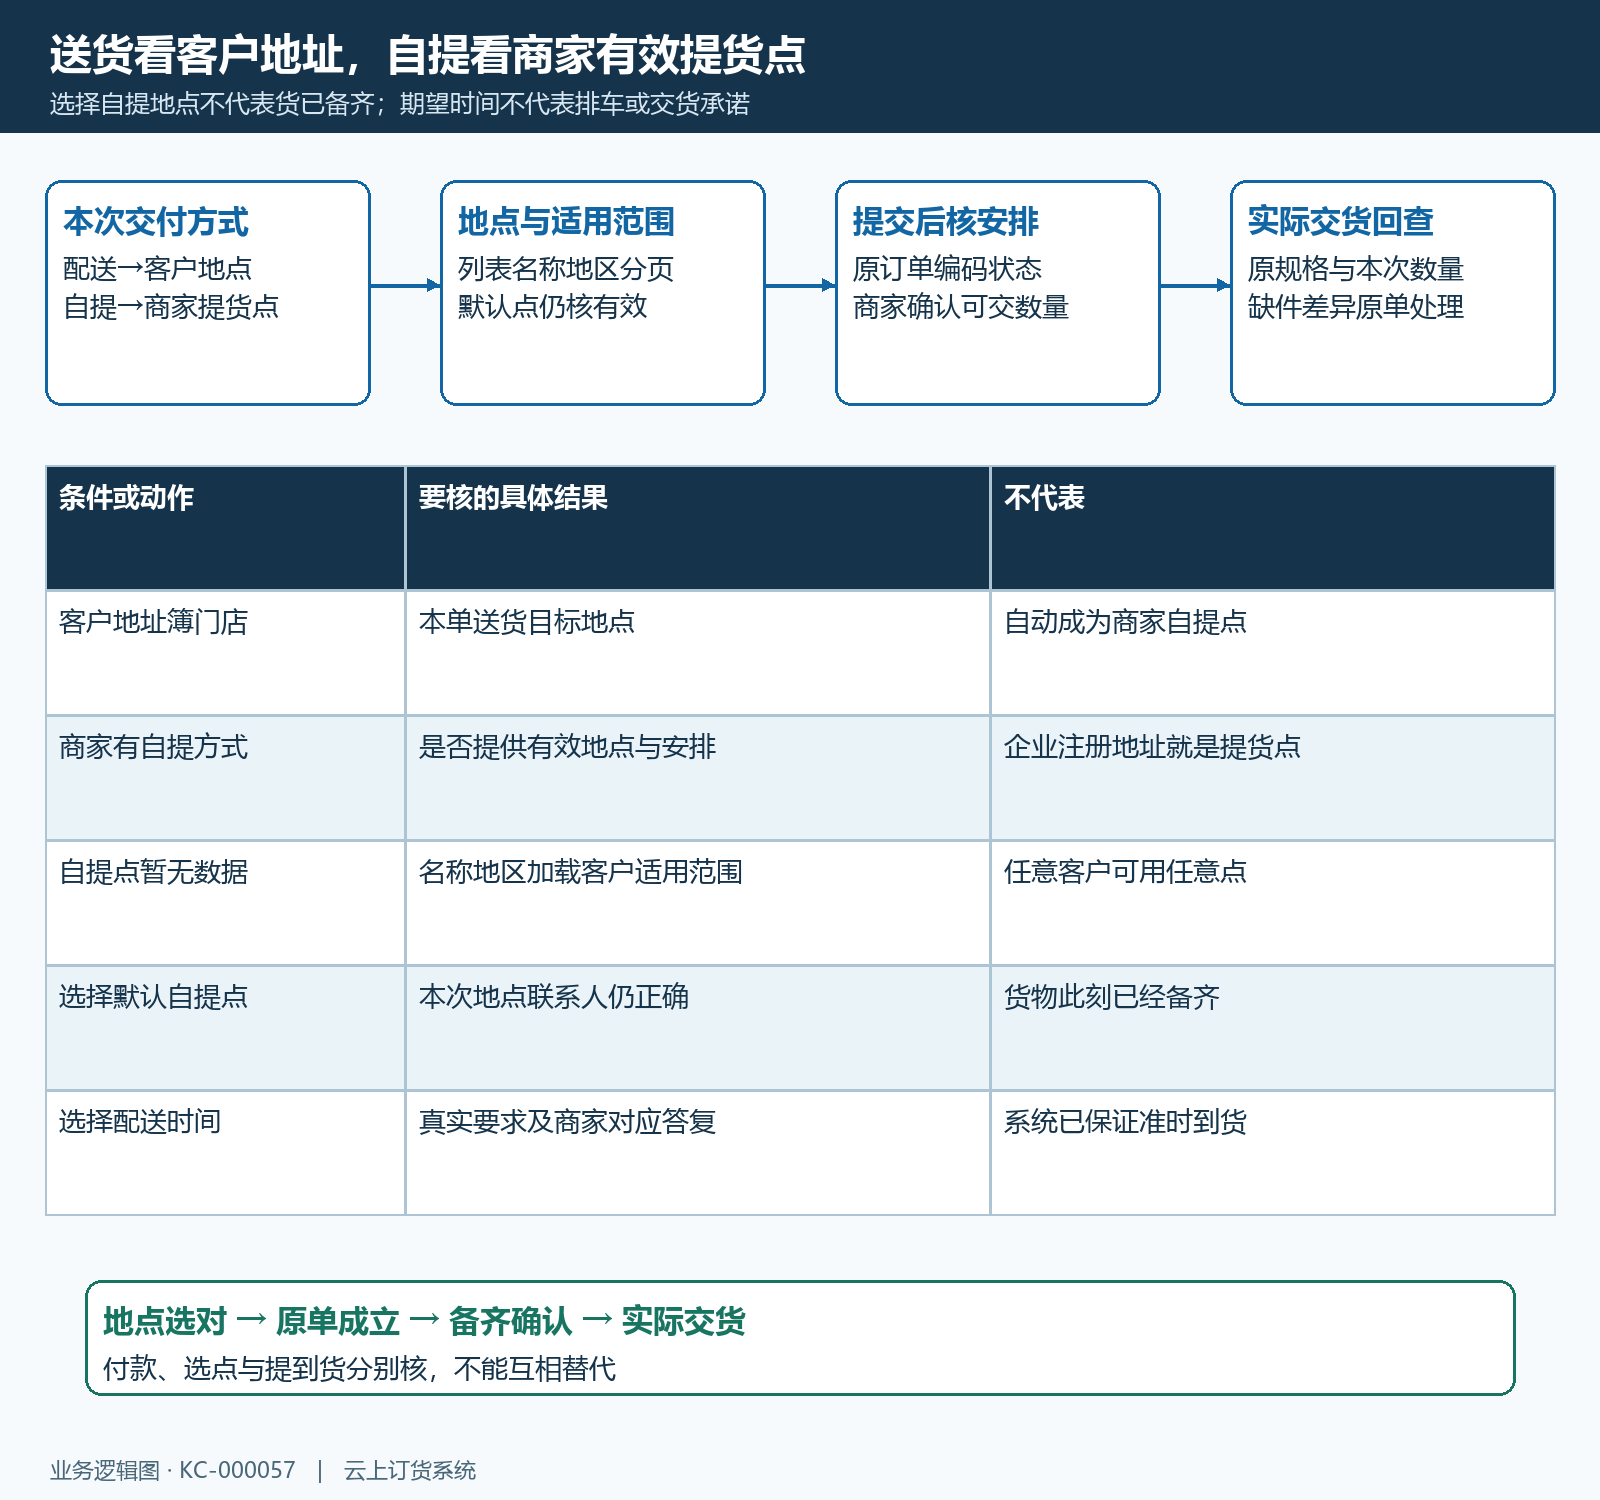Click the line 默认点仍核有效
Screen dimensions: 1600x1500
click(553, 307)
